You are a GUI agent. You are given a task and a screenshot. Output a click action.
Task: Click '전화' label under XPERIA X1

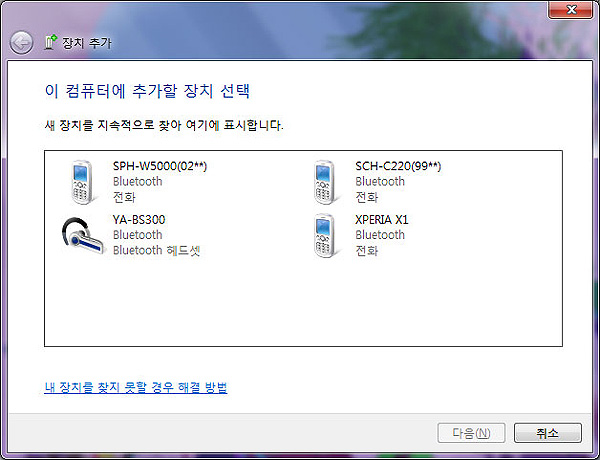tap(367, 251)
